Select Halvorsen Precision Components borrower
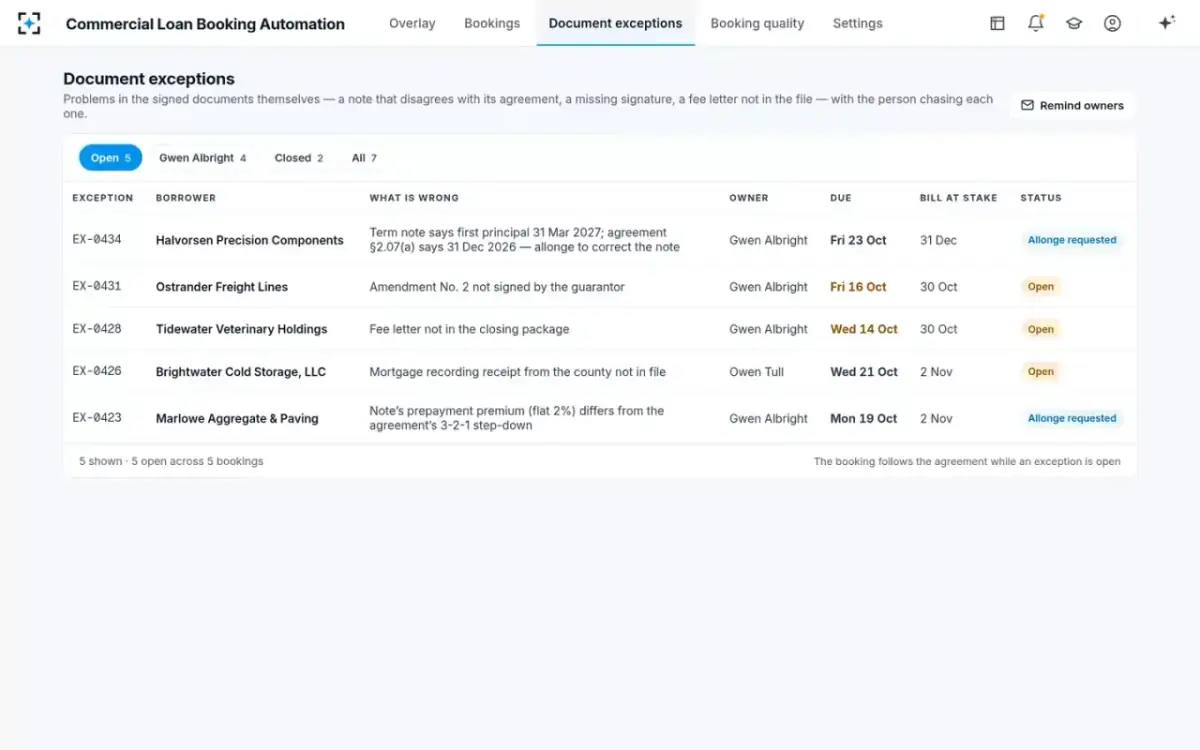The width and height of the screenshot is (1200, 750). [x=250, y=240]
